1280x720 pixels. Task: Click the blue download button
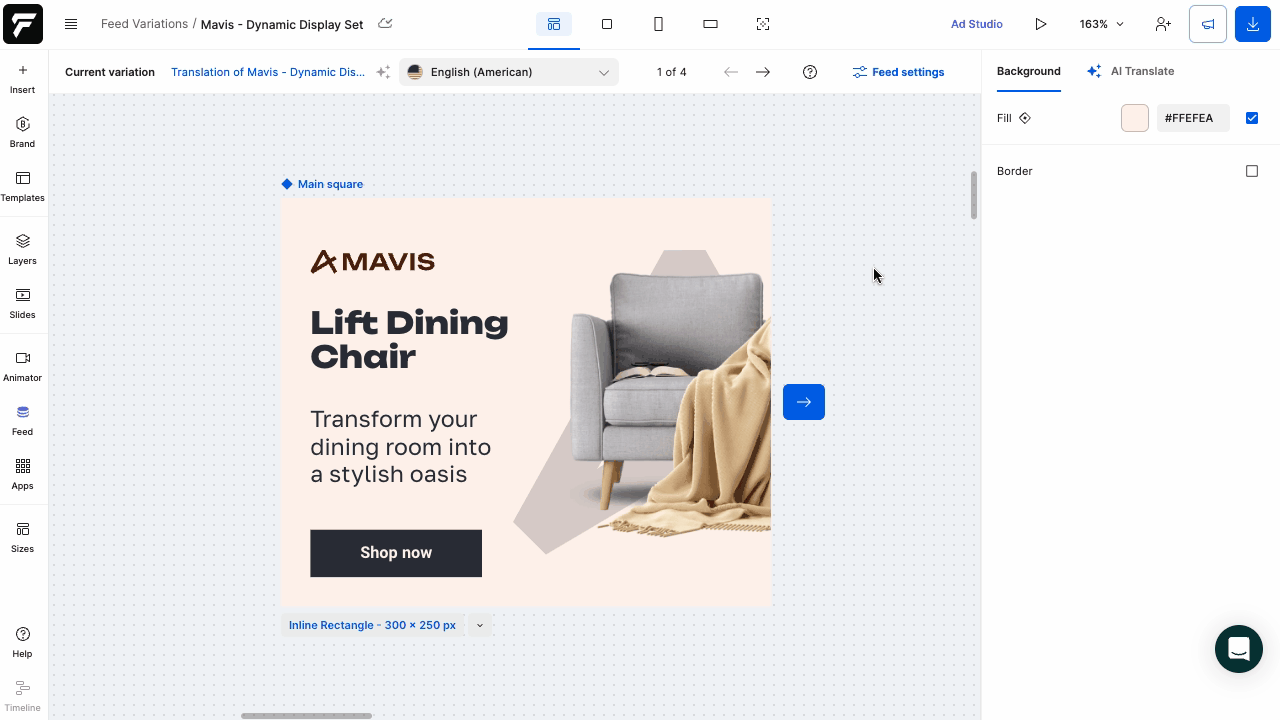click(1253, 24)
